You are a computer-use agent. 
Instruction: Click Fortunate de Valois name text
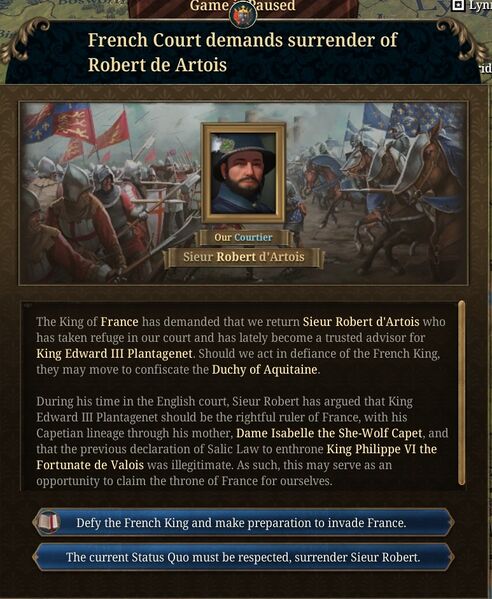click(x=90, y=465)
